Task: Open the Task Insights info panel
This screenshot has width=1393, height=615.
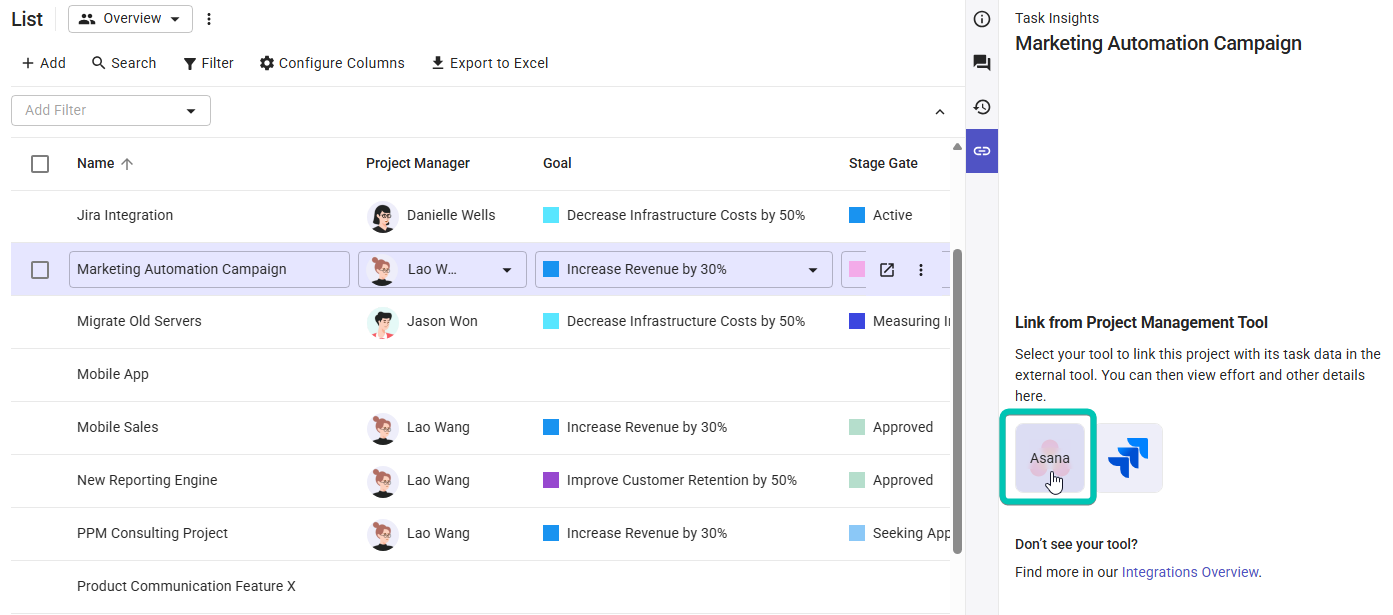Action: tap(981, 18)
